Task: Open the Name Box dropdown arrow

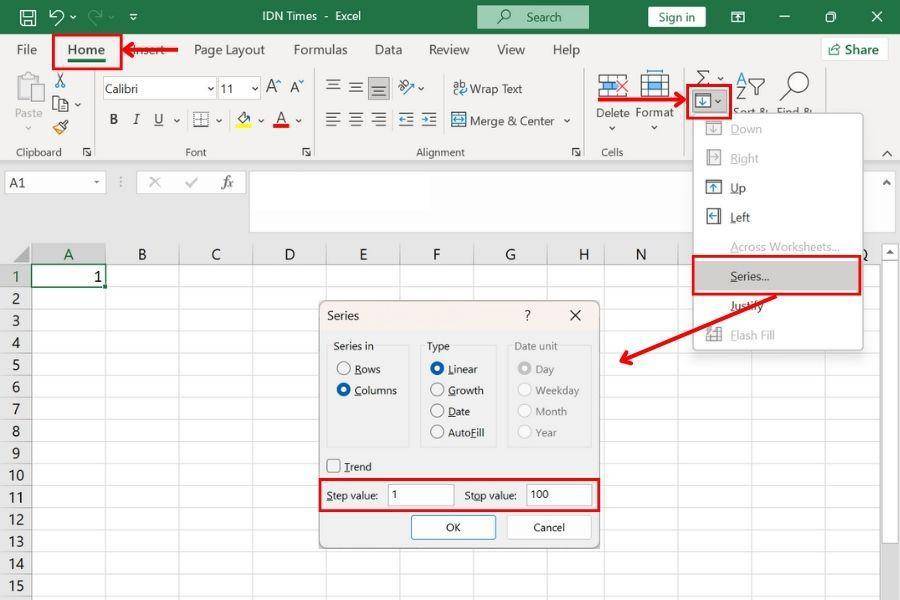Action: pyautogui.click(x=96, y=183)
